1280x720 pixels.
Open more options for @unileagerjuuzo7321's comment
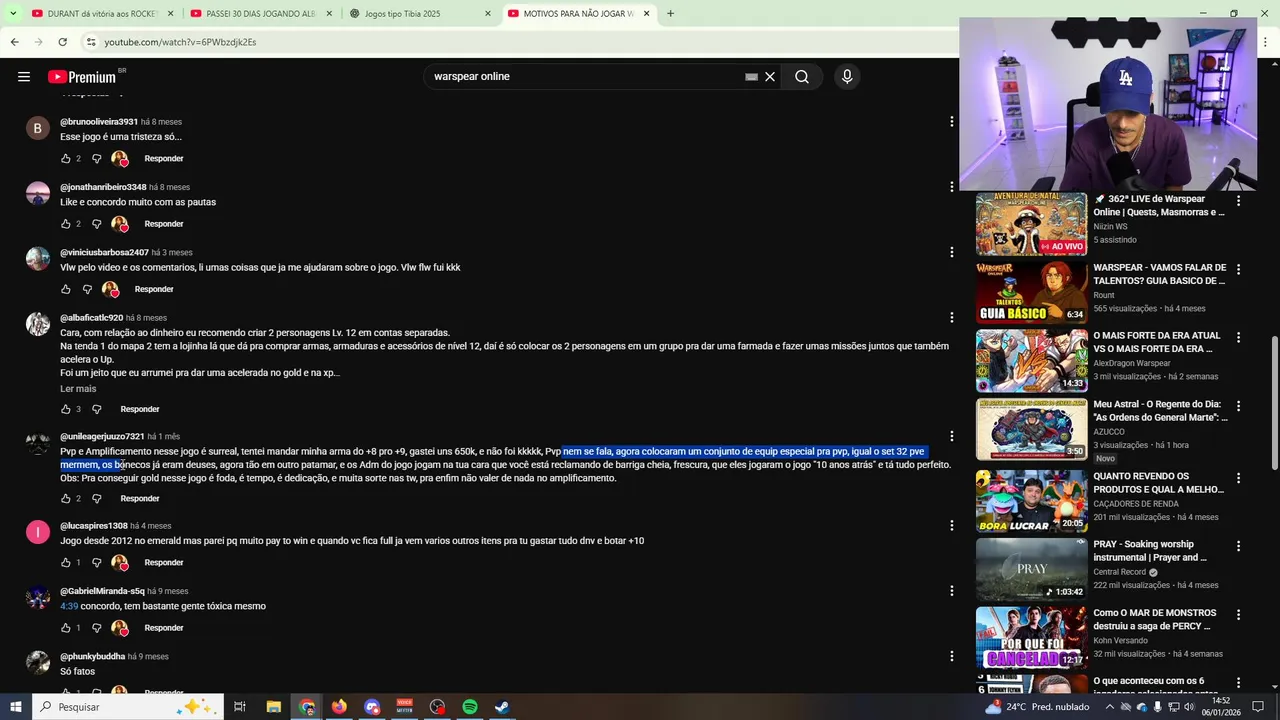(951, 436)
